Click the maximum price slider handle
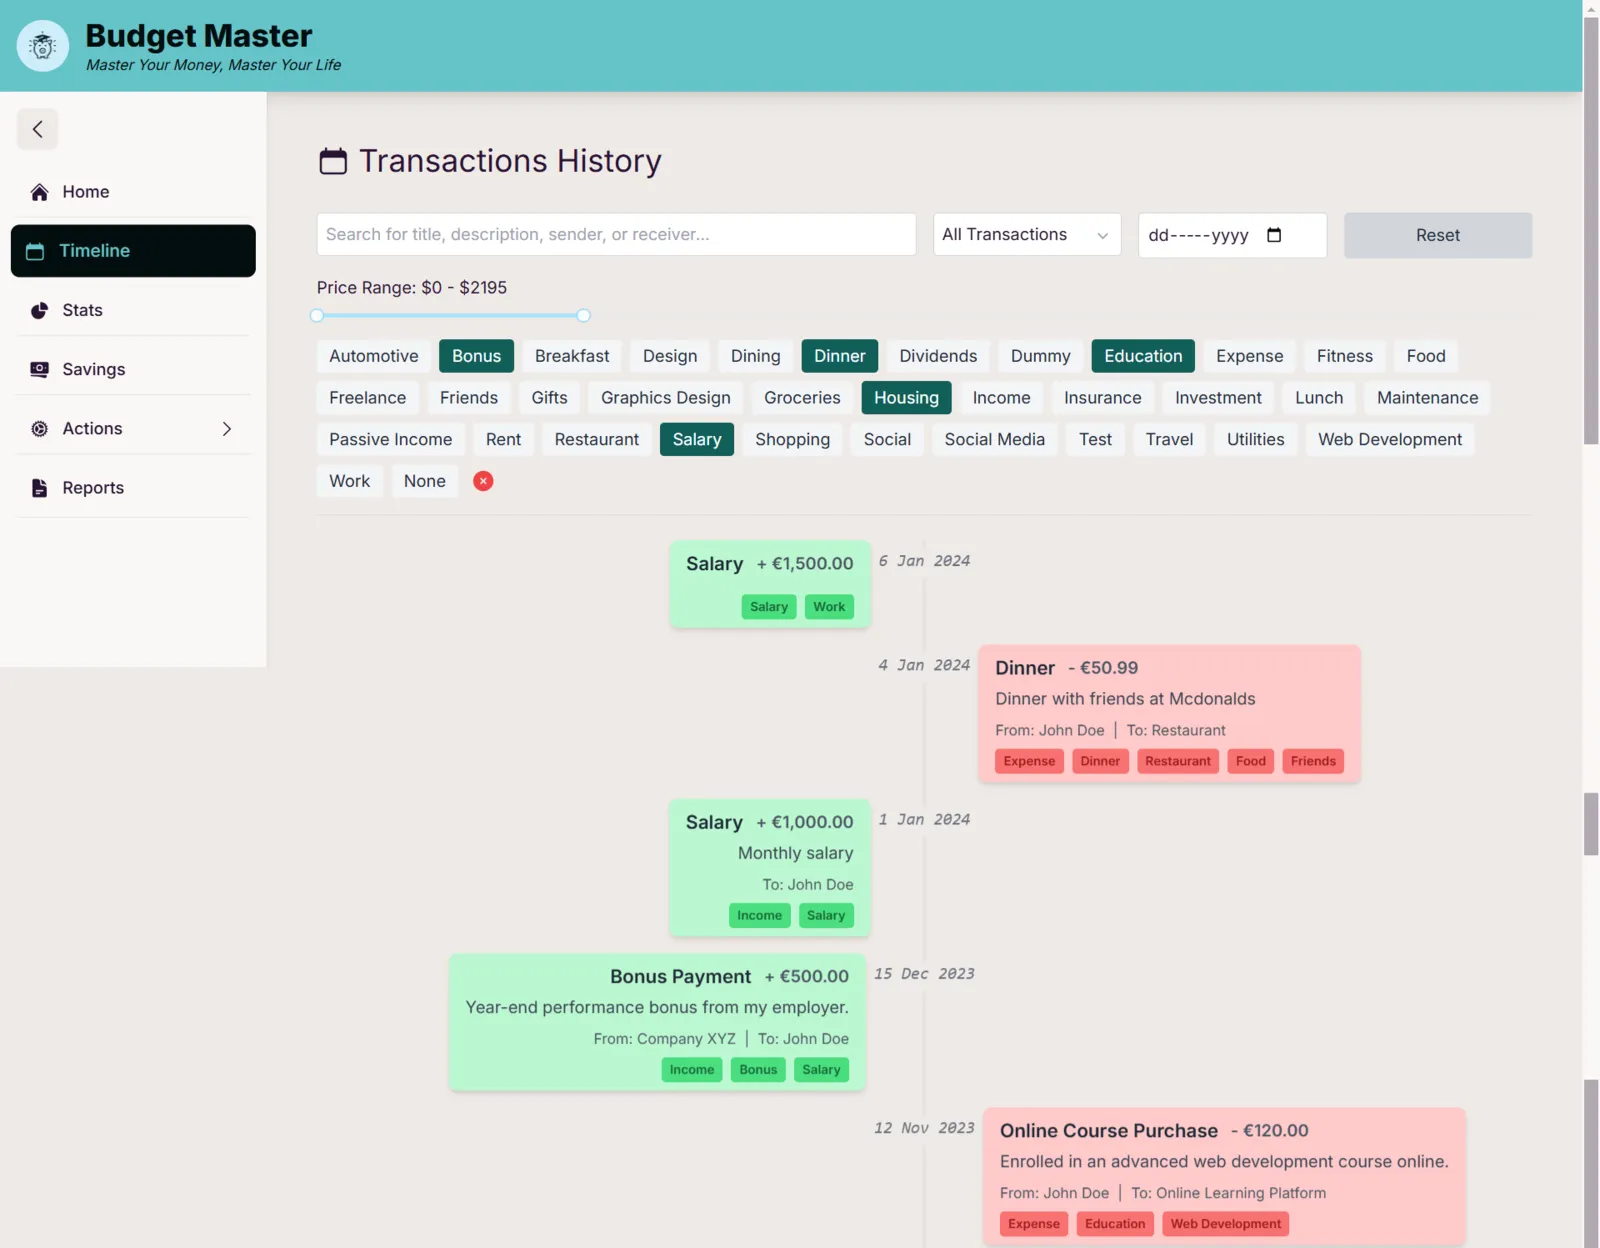Viewport: 1600px width, 1248px height. click(584, 316)
